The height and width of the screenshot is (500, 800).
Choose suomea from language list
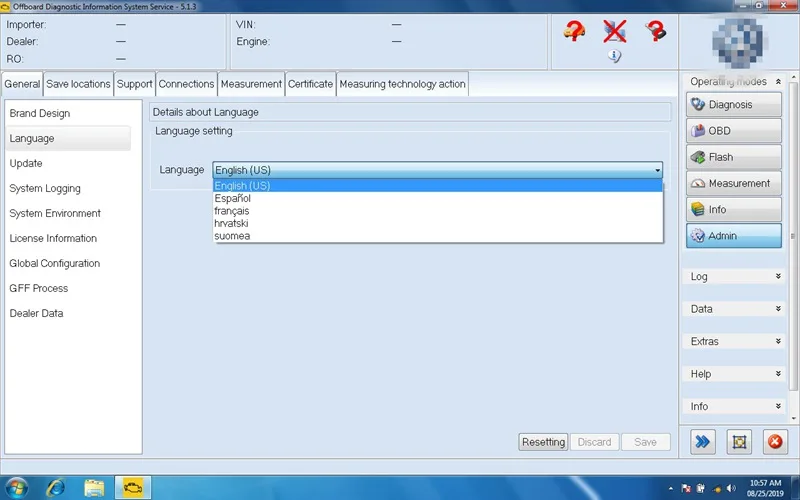pos(438,236)
